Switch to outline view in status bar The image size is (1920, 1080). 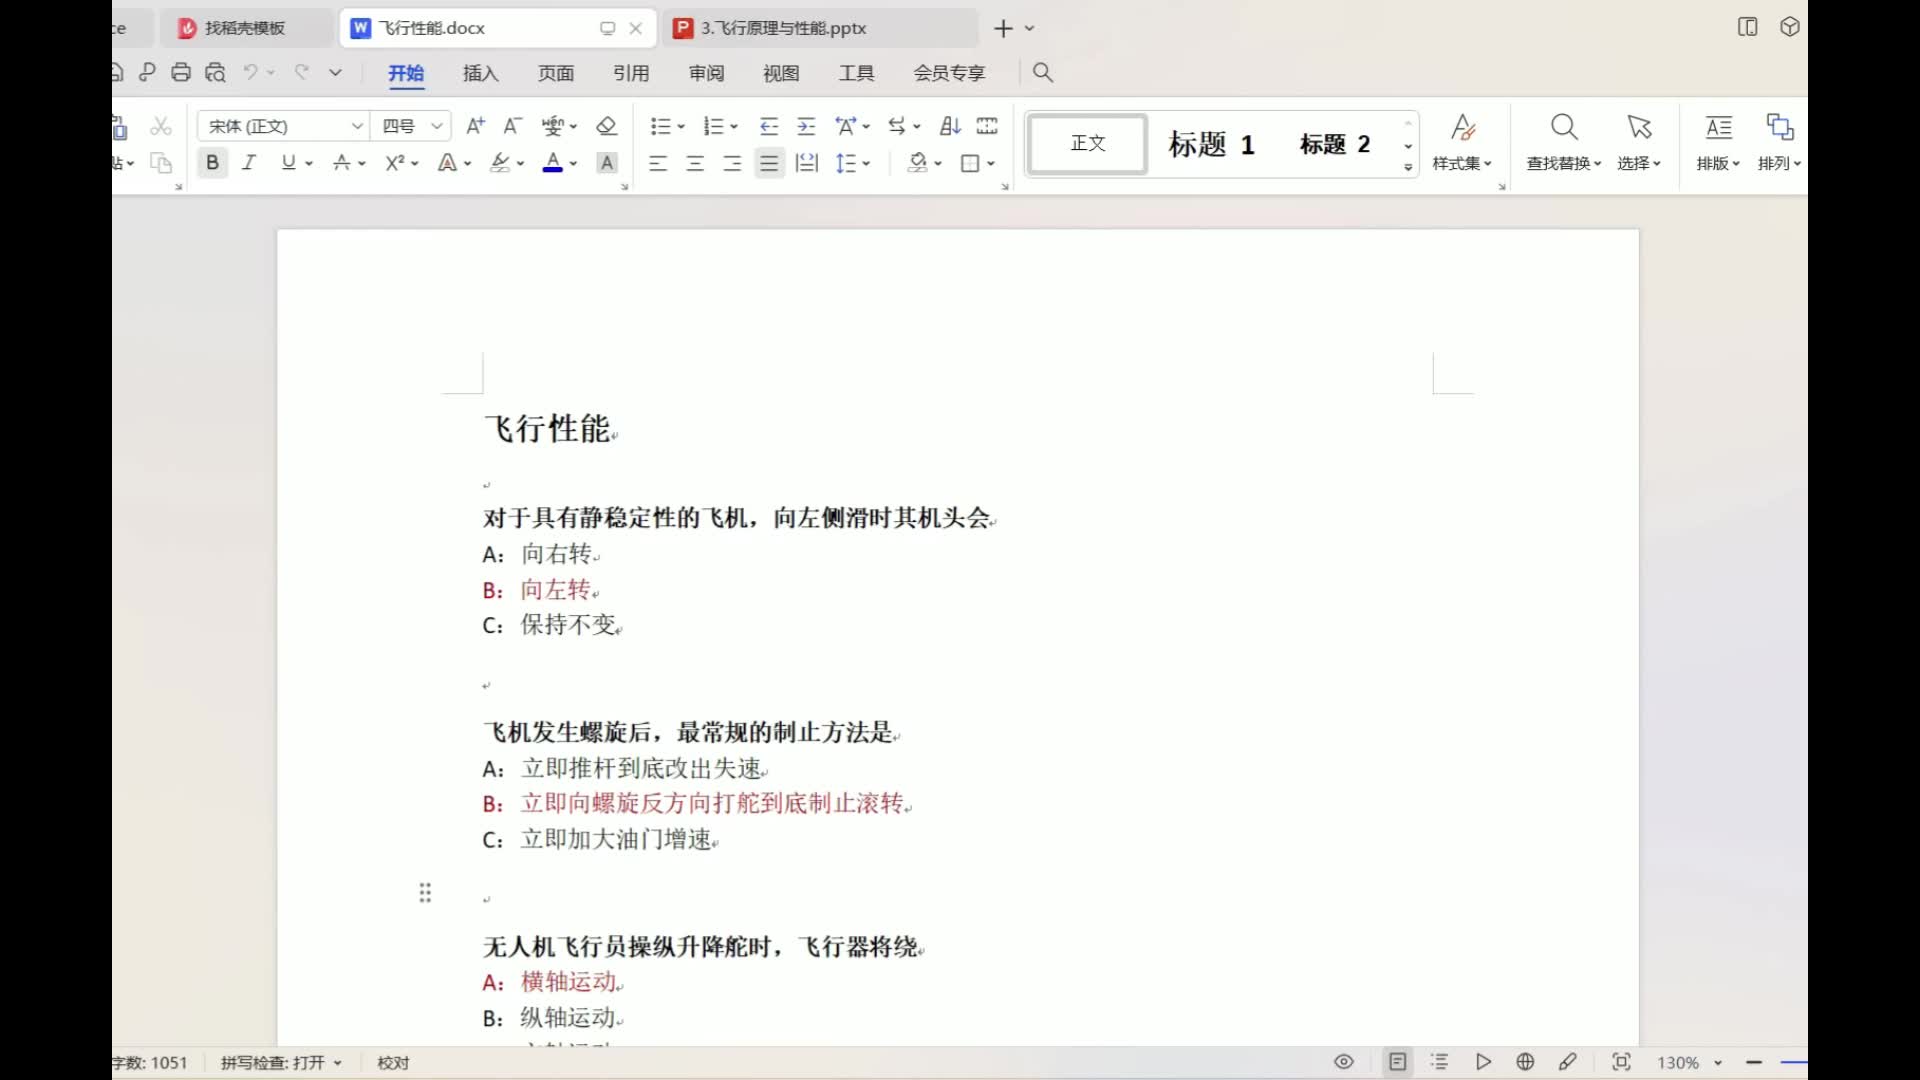click(x=1440, y=1062)
